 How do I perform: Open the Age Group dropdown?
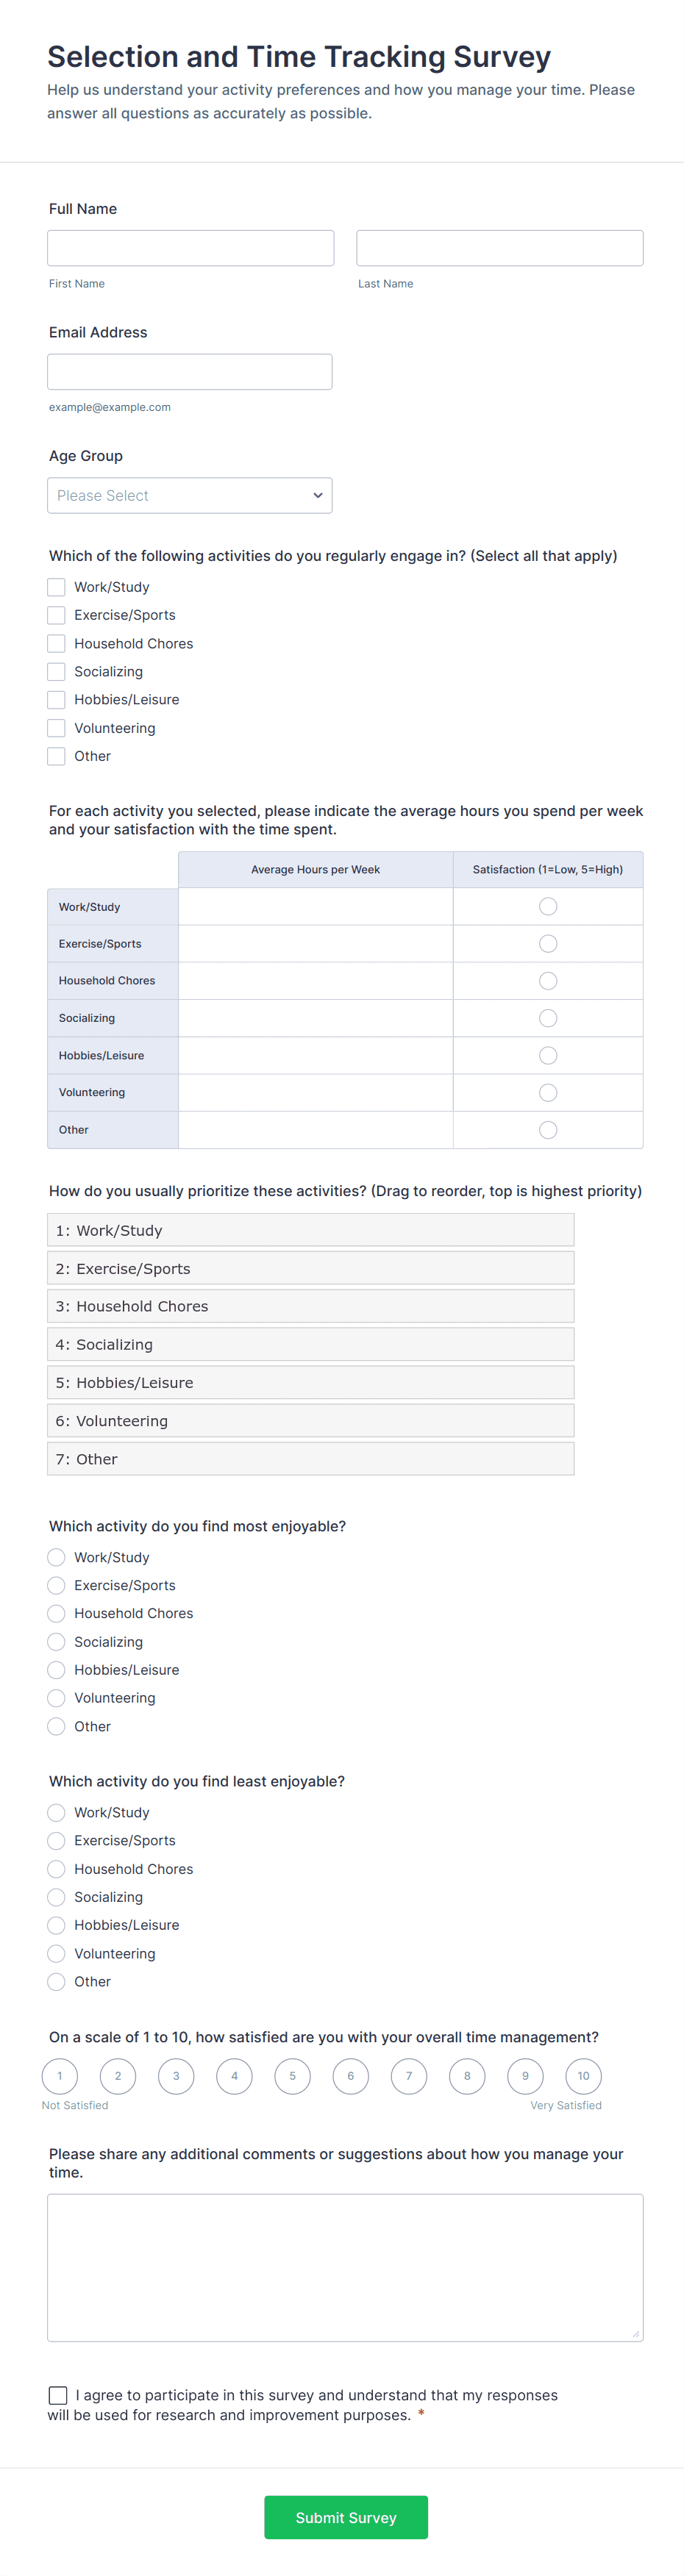tap(190, 495)
